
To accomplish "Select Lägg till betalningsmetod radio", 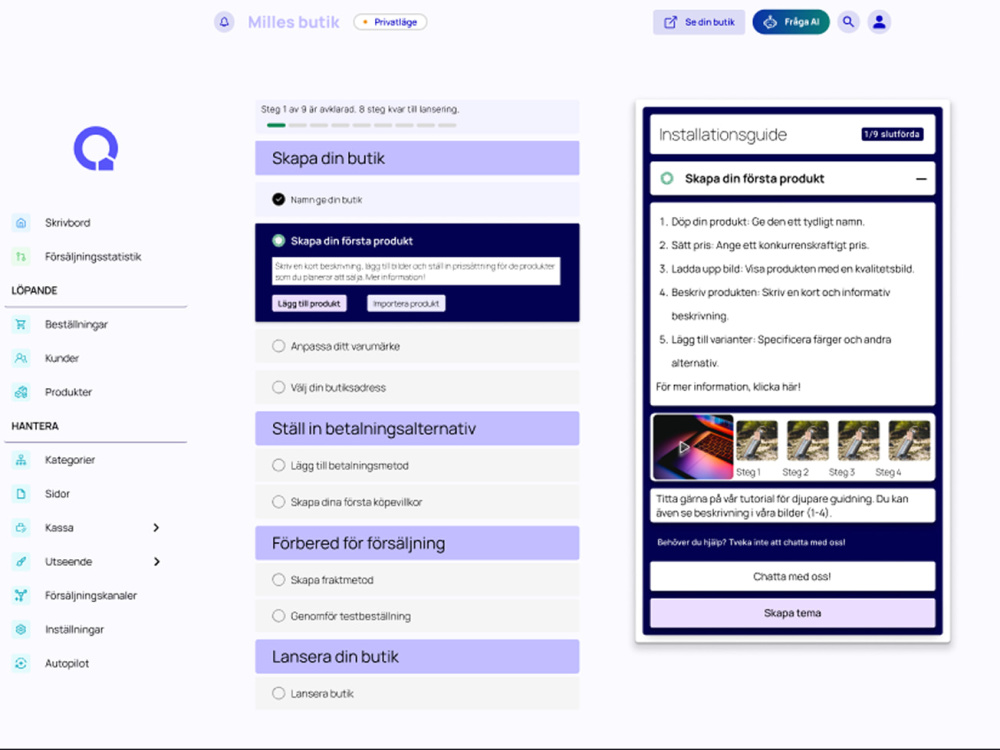I will (279, 466).
